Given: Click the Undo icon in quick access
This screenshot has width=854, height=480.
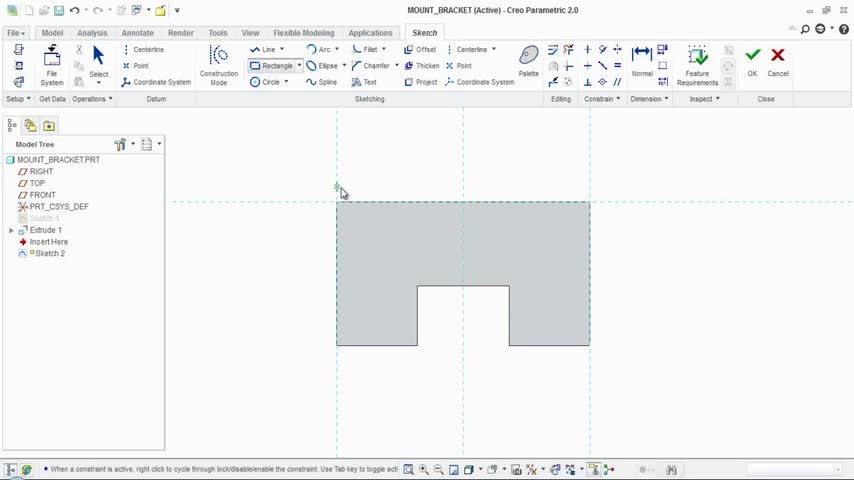Looking at the screenshot, I should 75,10.
